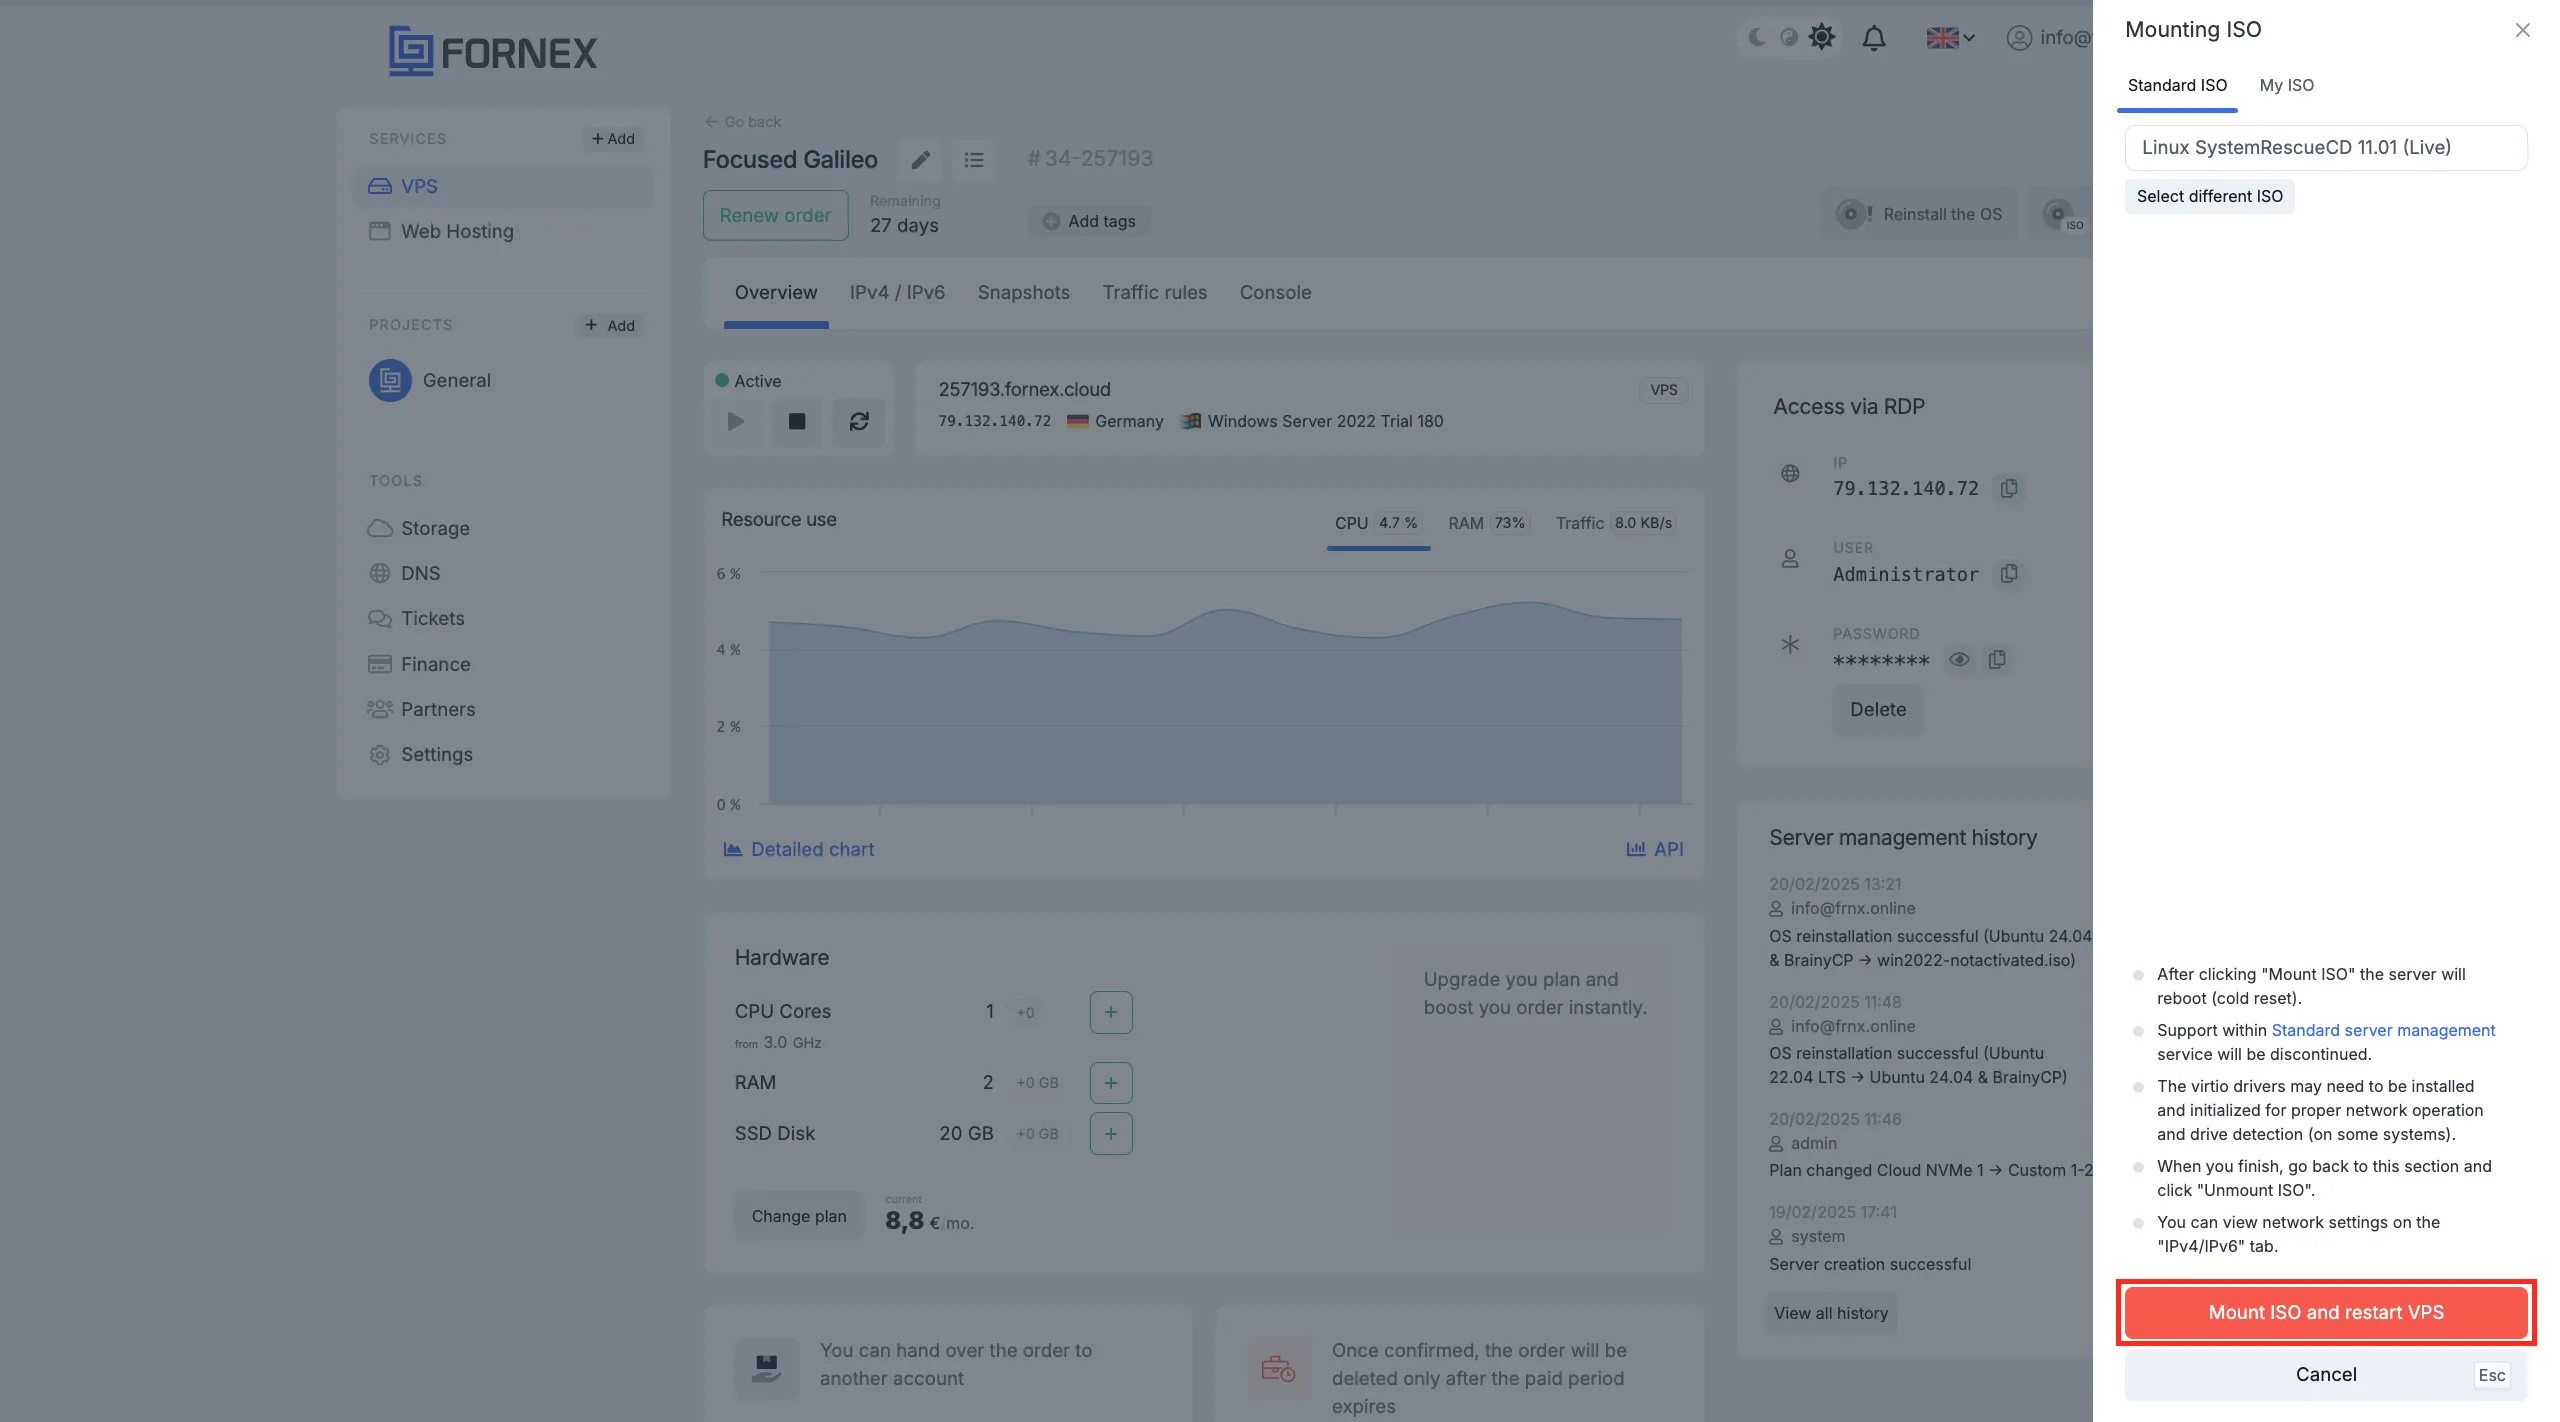Stop the server with stop button

point(797,421)
